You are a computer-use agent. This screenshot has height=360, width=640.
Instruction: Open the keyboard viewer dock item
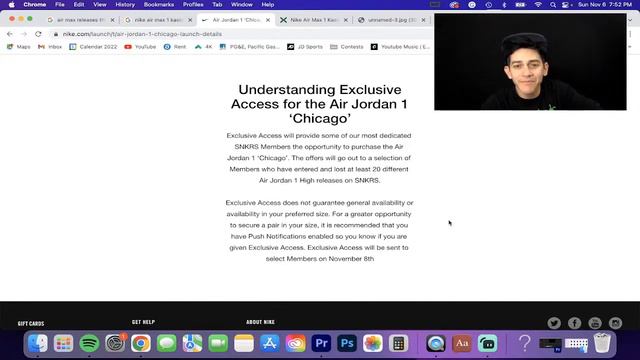576,344
